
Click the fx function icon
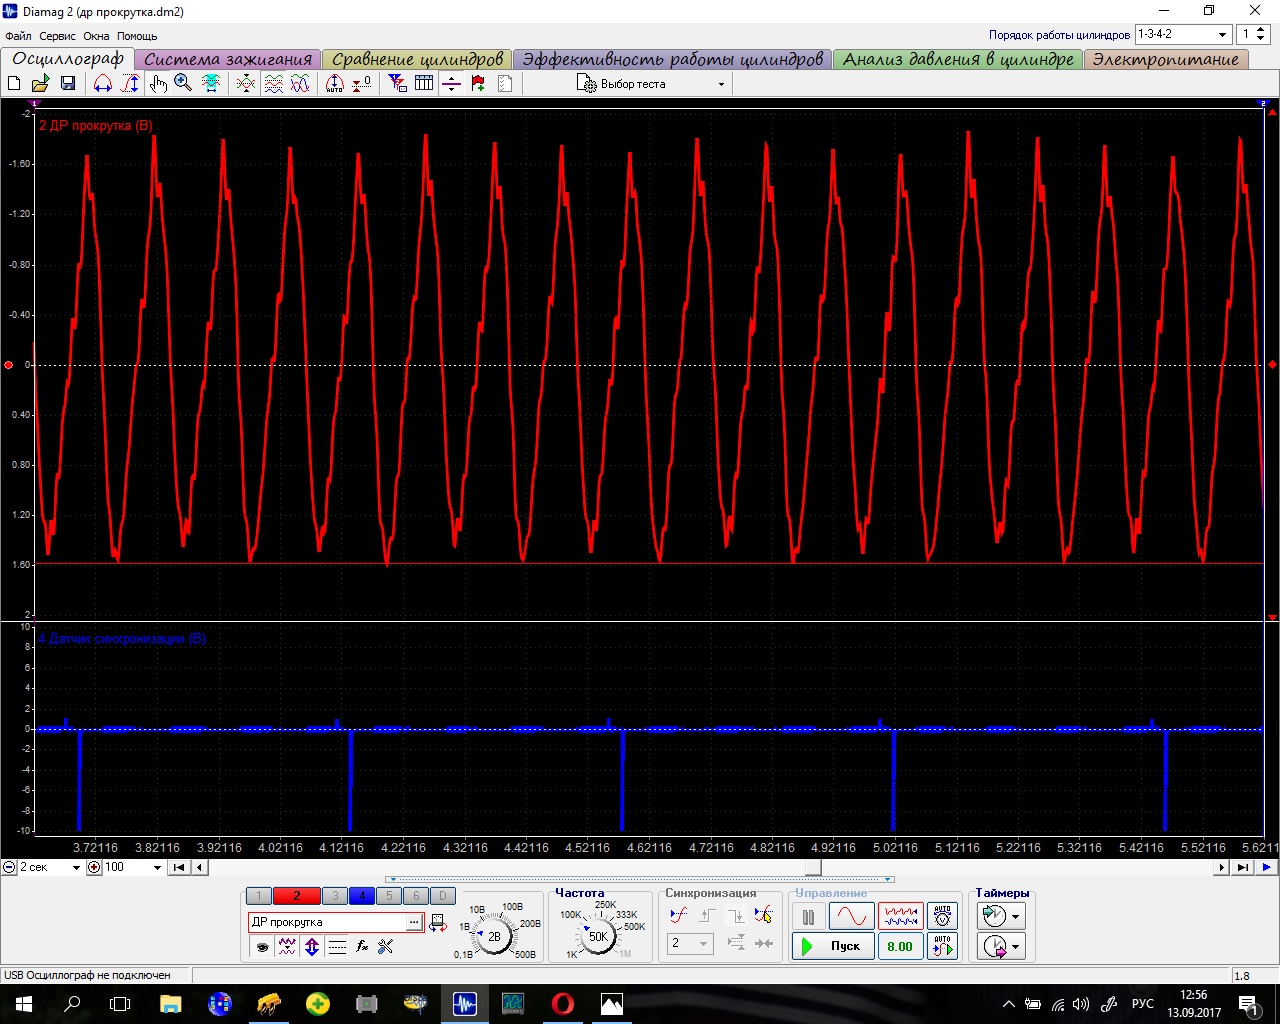pos(362,946)
